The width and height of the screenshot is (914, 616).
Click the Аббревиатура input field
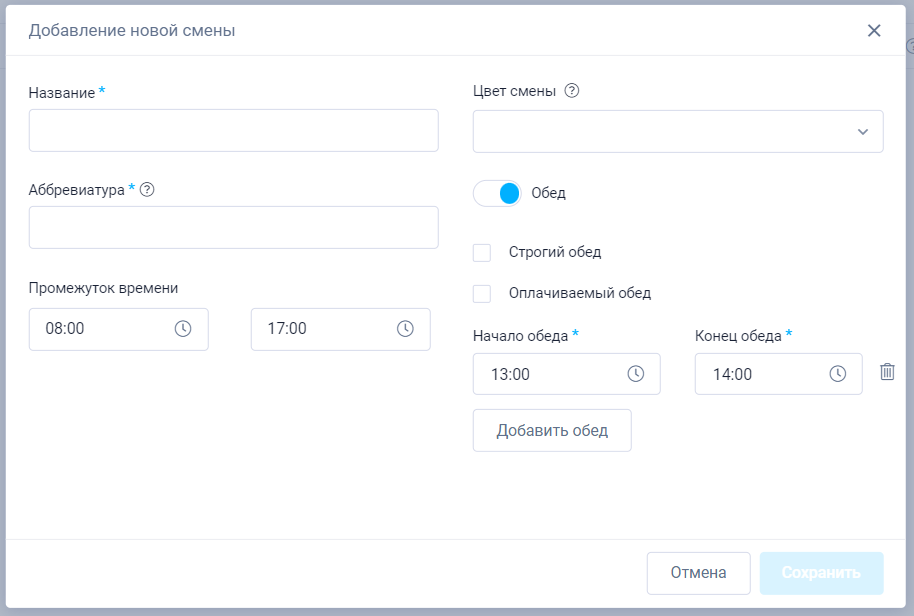pos(234,227)
